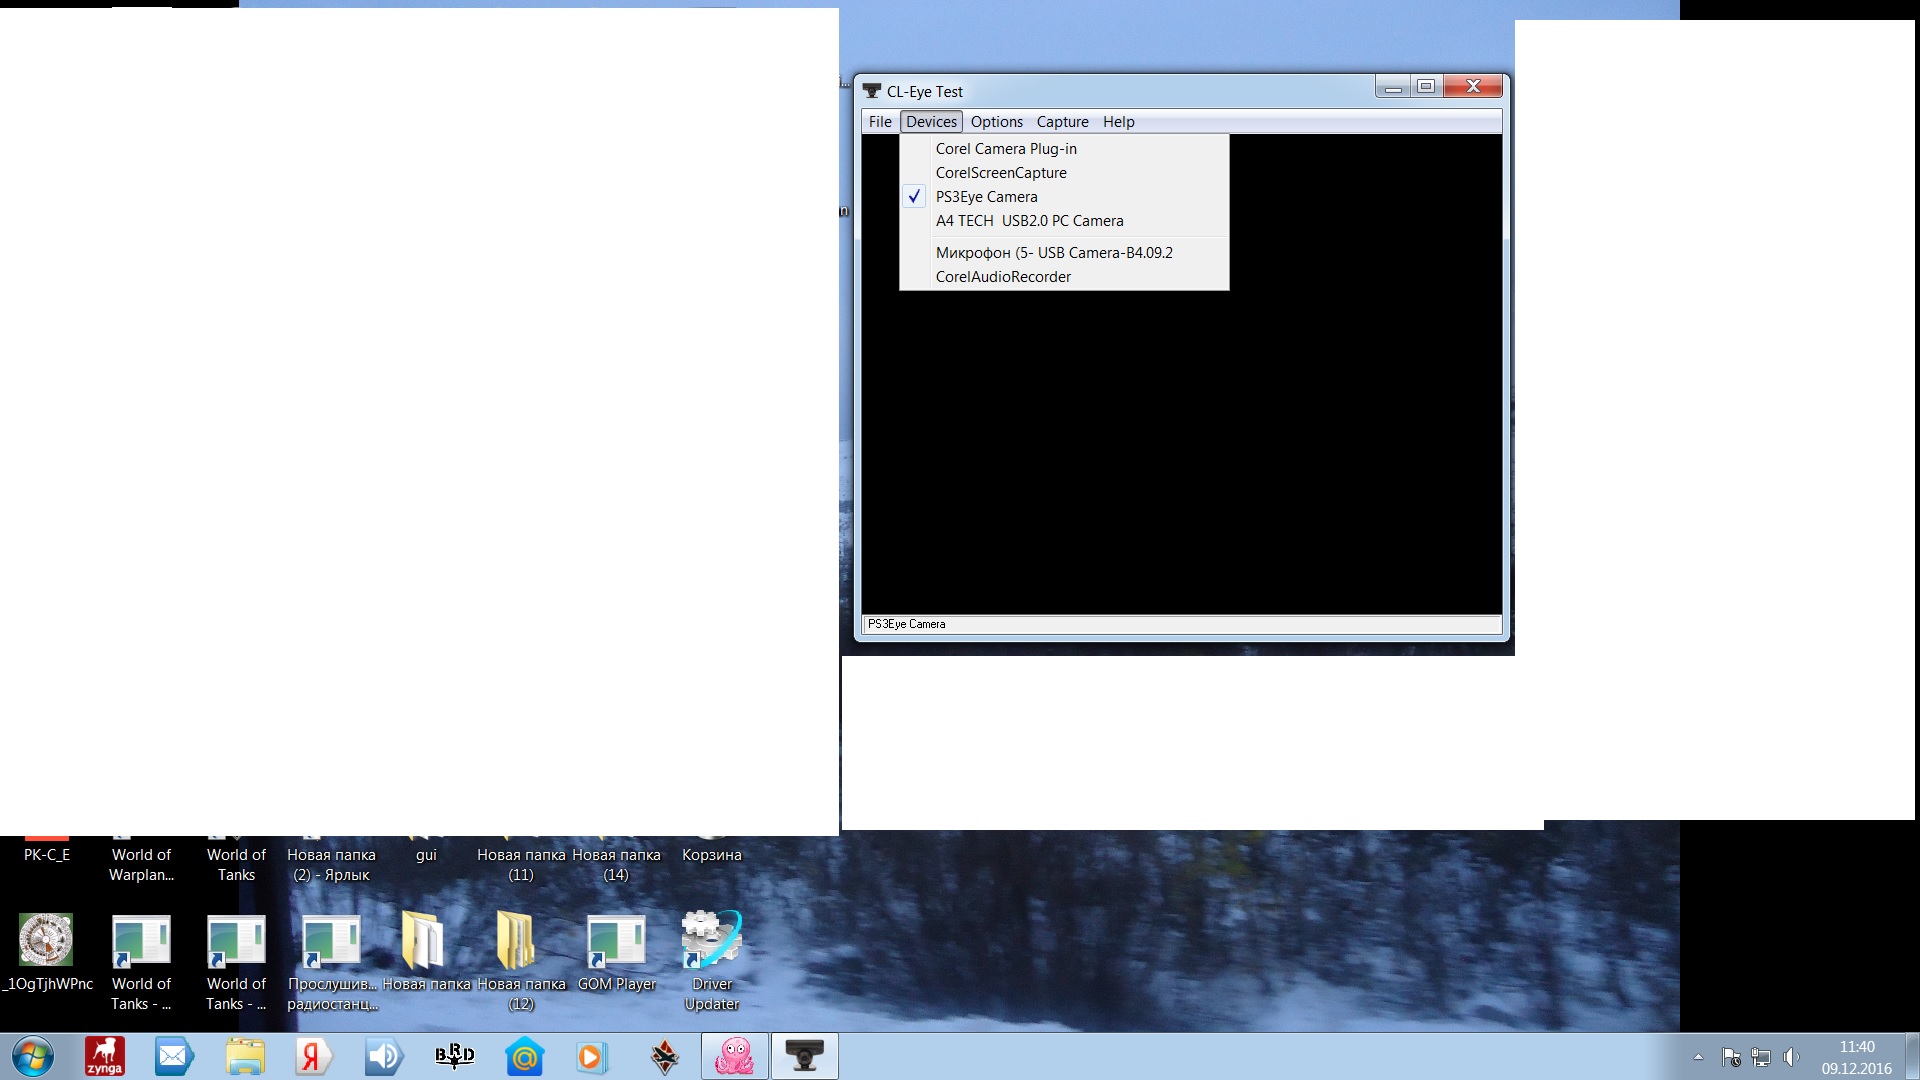1920x1080 pixels.
Task: Select CorelAudioRecorder audio device
Action: click(x=1064, y=277)
